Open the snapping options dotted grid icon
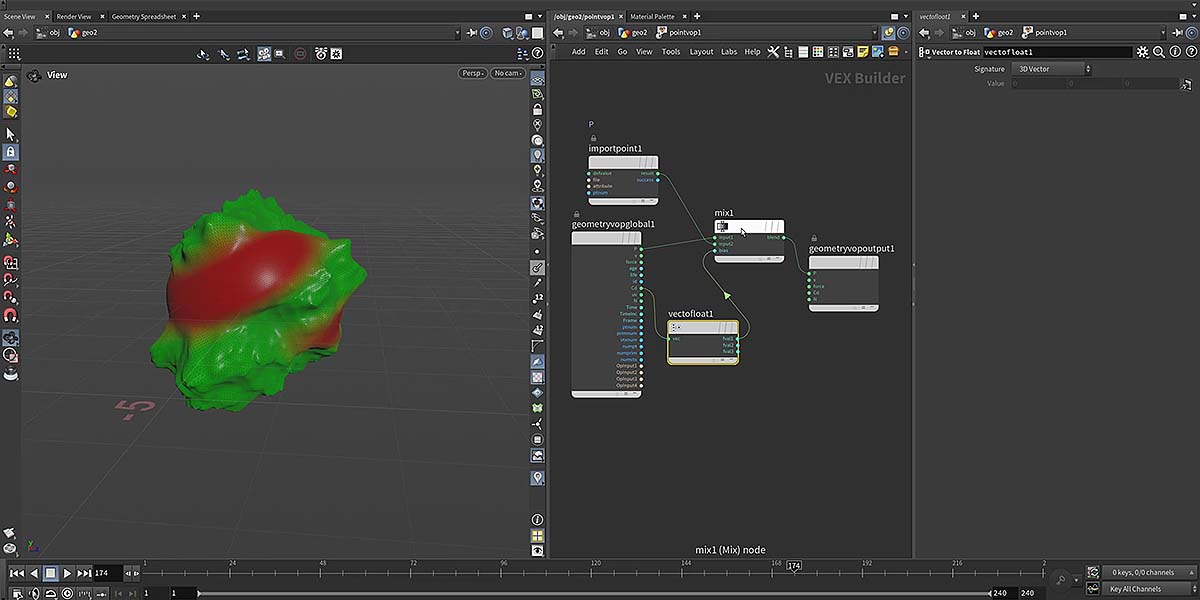This screenshot has width=1200, height=600. point(14,53)
